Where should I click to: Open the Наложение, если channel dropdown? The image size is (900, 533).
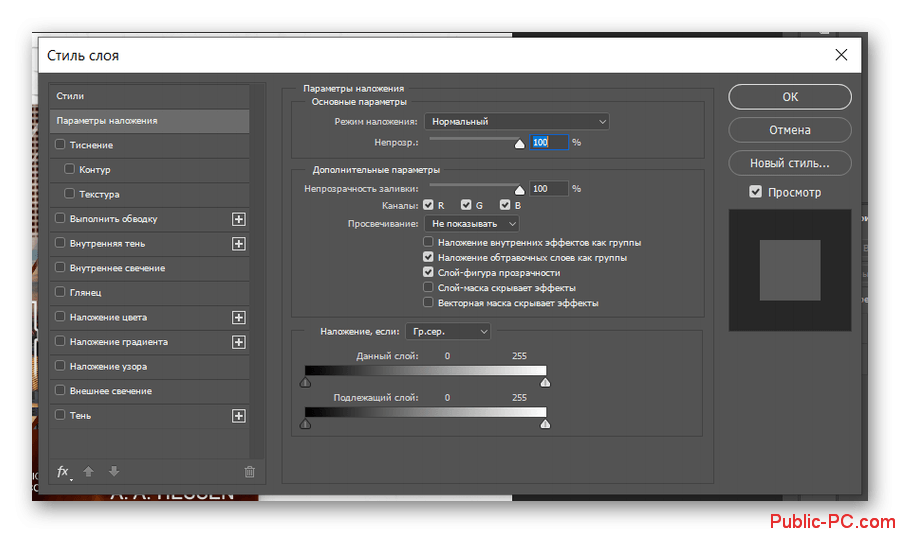click(x=448, y=332)
